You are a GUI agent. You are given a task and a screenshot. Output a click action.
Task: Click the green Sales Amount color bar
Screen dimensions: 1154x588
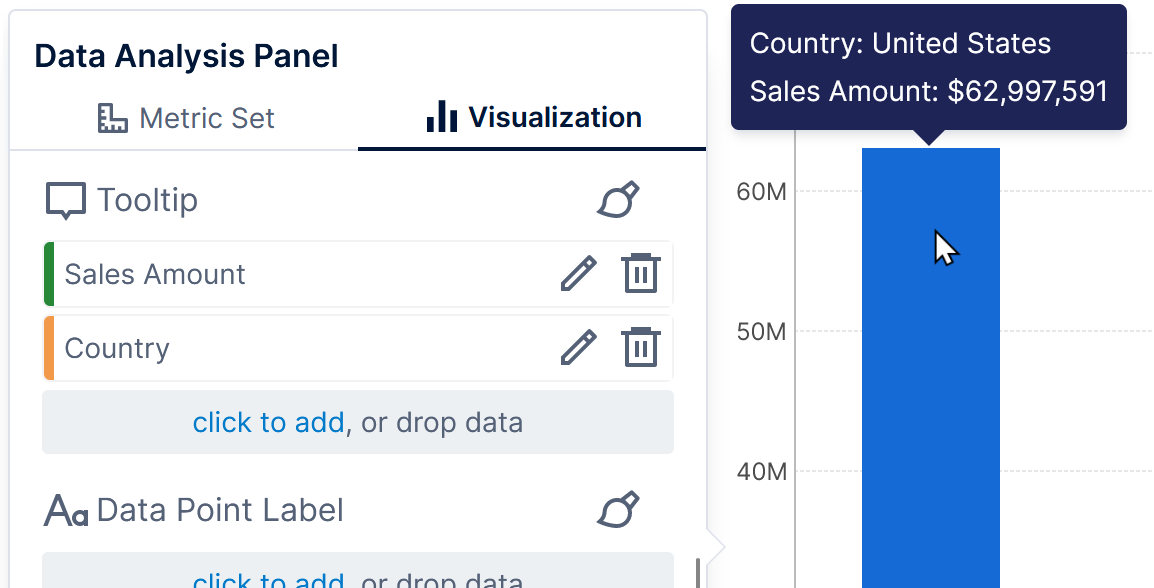click(x=49, y=274)
